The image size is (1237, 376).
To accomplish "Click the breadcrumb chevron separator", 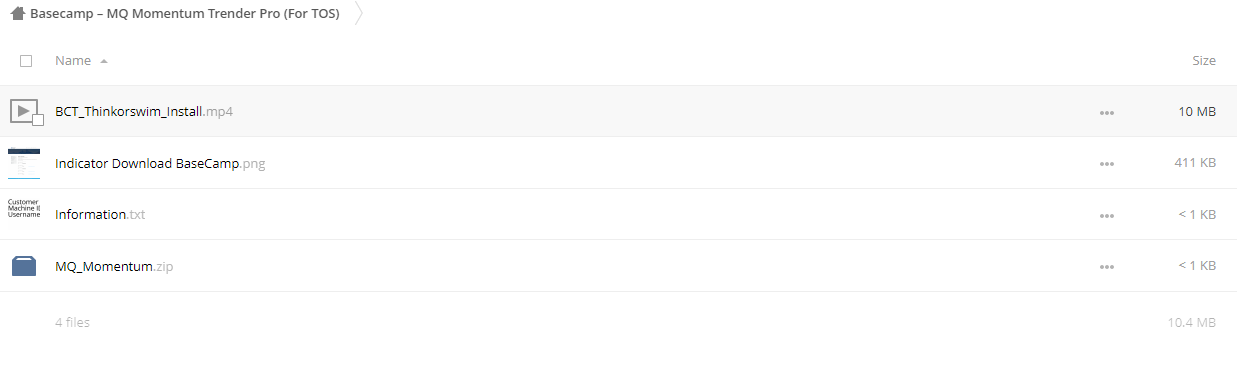I will point(359,14).
